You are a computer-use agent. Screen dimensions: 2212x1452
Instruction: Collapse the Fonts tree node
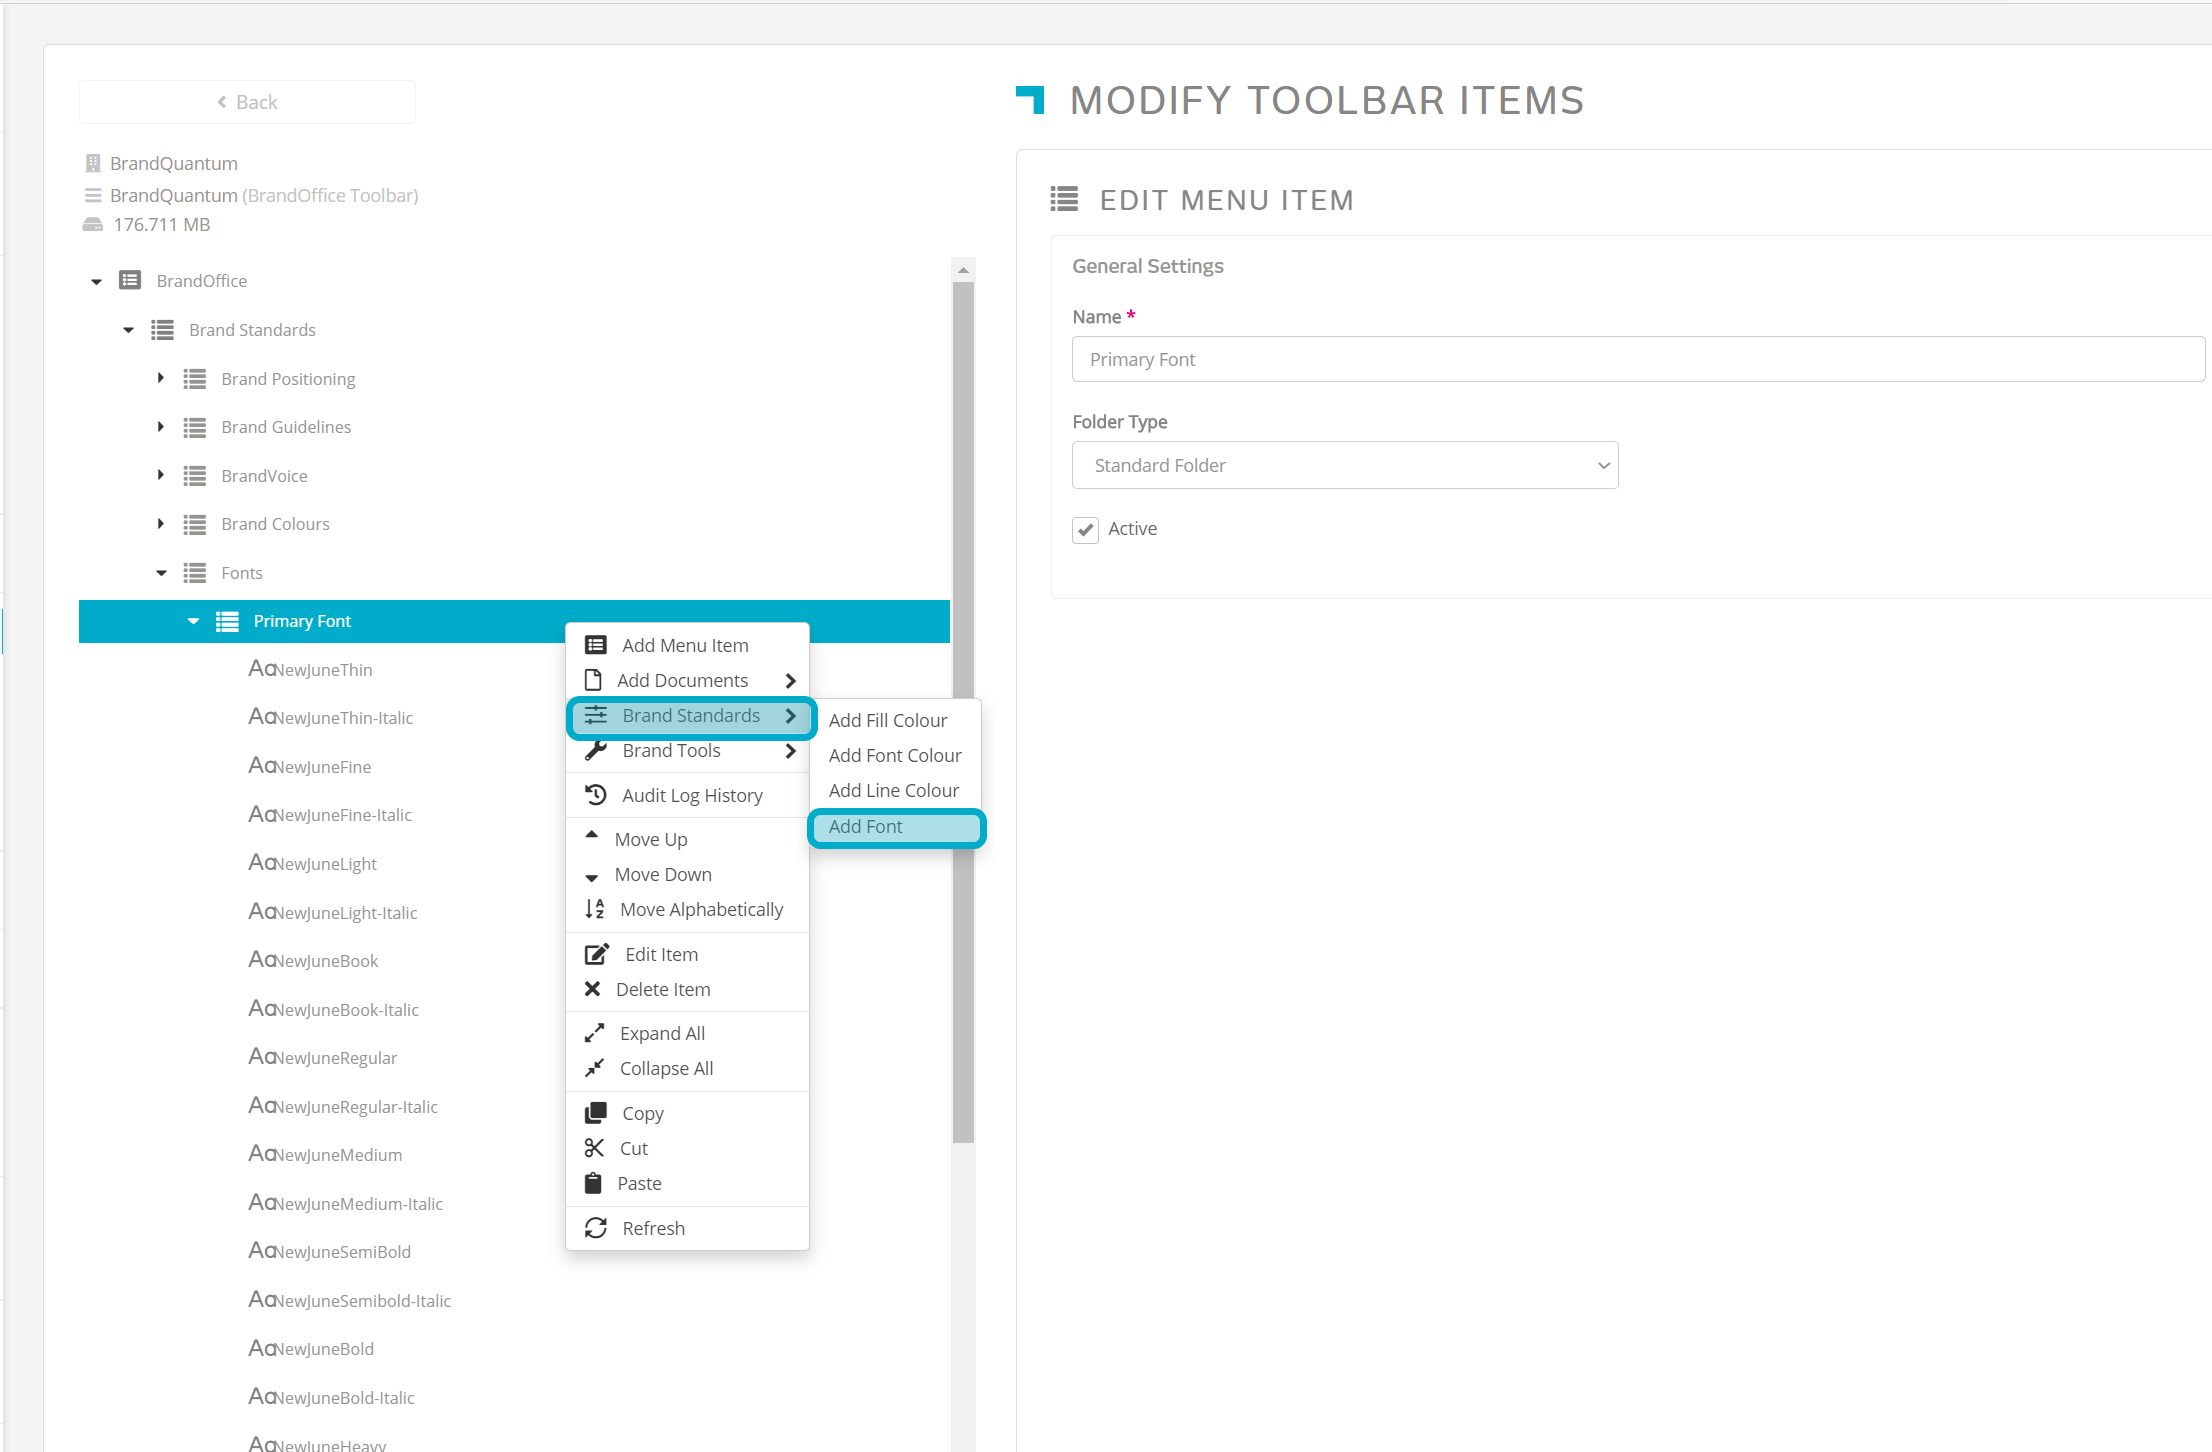tap(161, 573)
